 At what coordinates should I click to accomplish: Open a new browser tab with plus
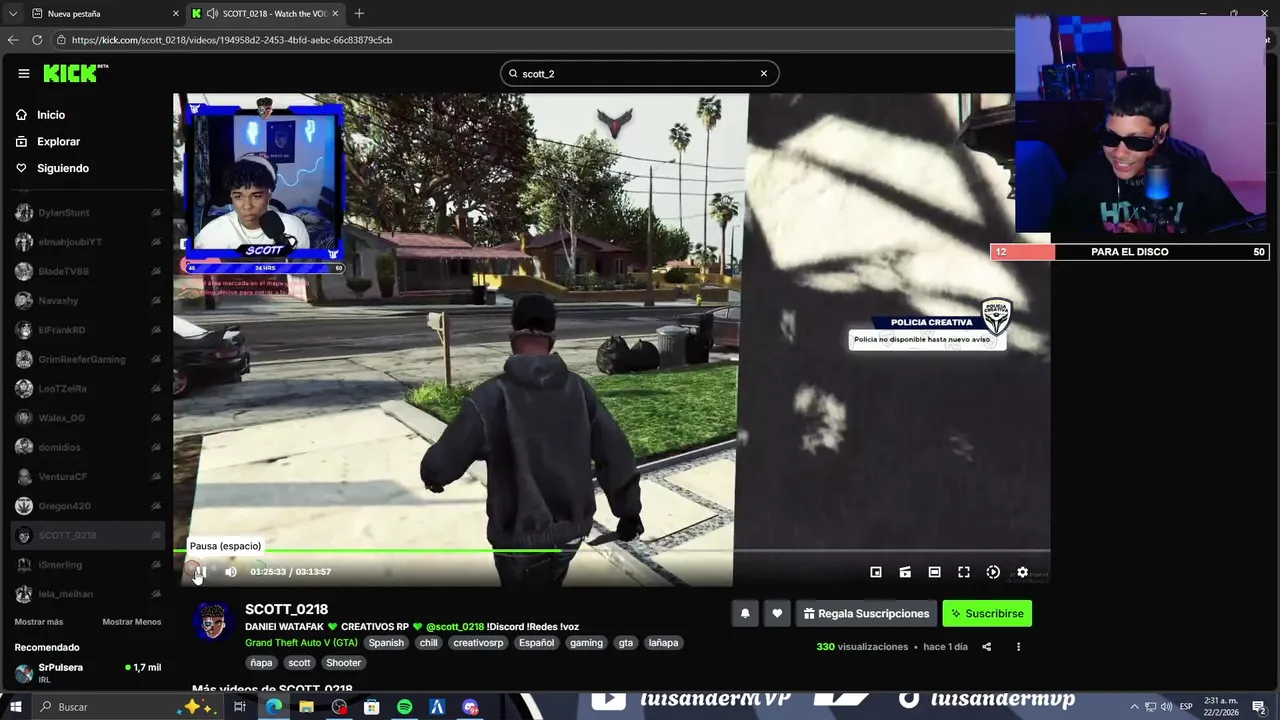(359, 14)
